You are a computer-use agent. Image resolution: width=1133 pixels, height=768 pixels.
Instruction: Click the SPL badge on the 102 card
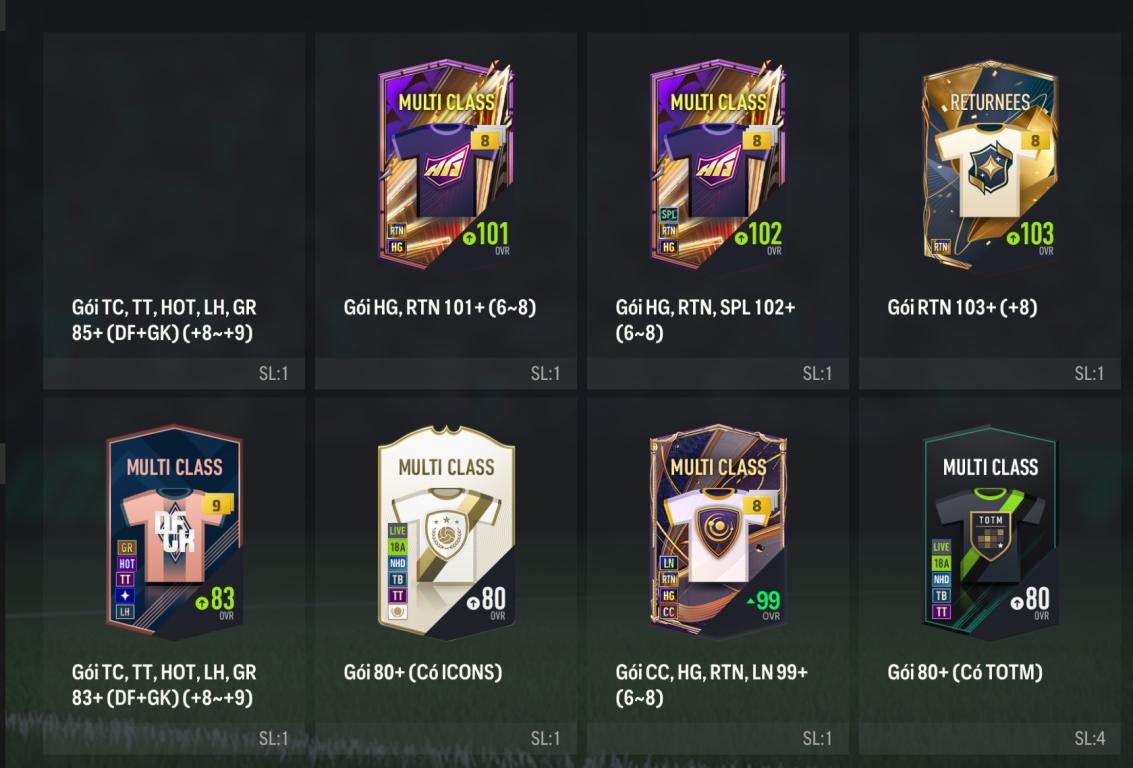point(669,215)
